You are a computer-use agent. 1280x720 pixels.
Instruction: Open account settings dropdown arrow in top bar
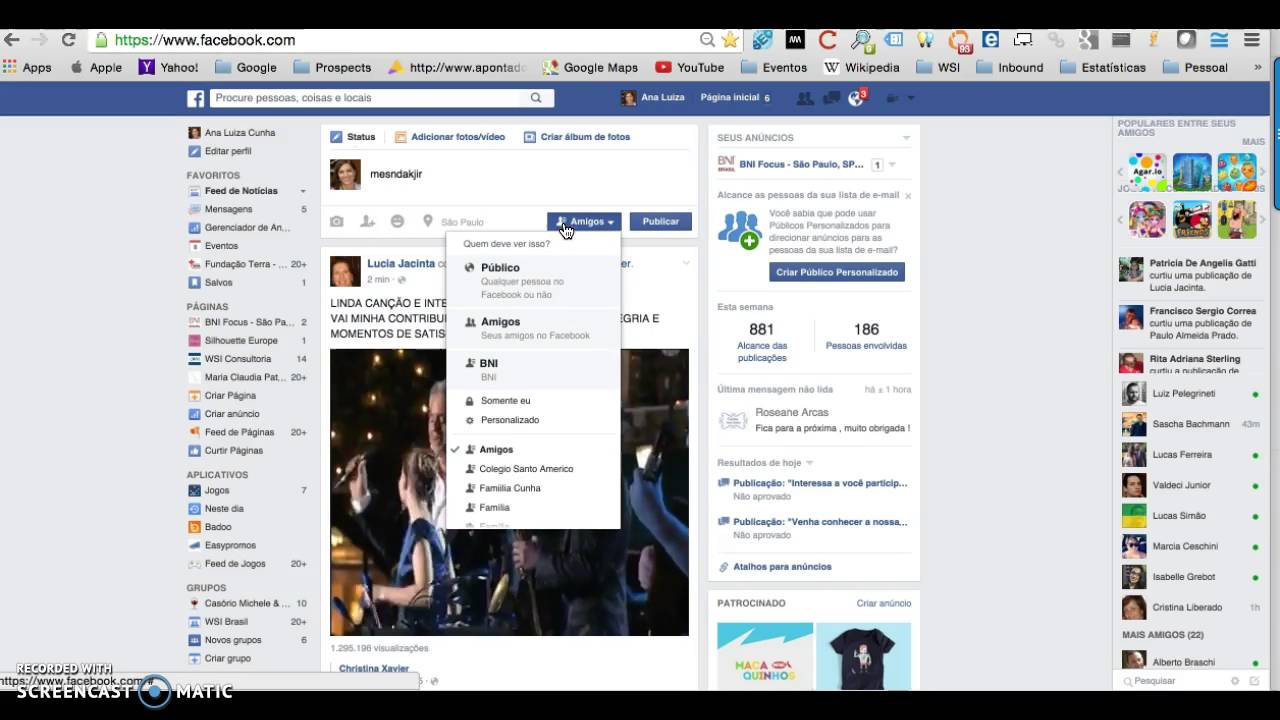click(x=910, y=98)
